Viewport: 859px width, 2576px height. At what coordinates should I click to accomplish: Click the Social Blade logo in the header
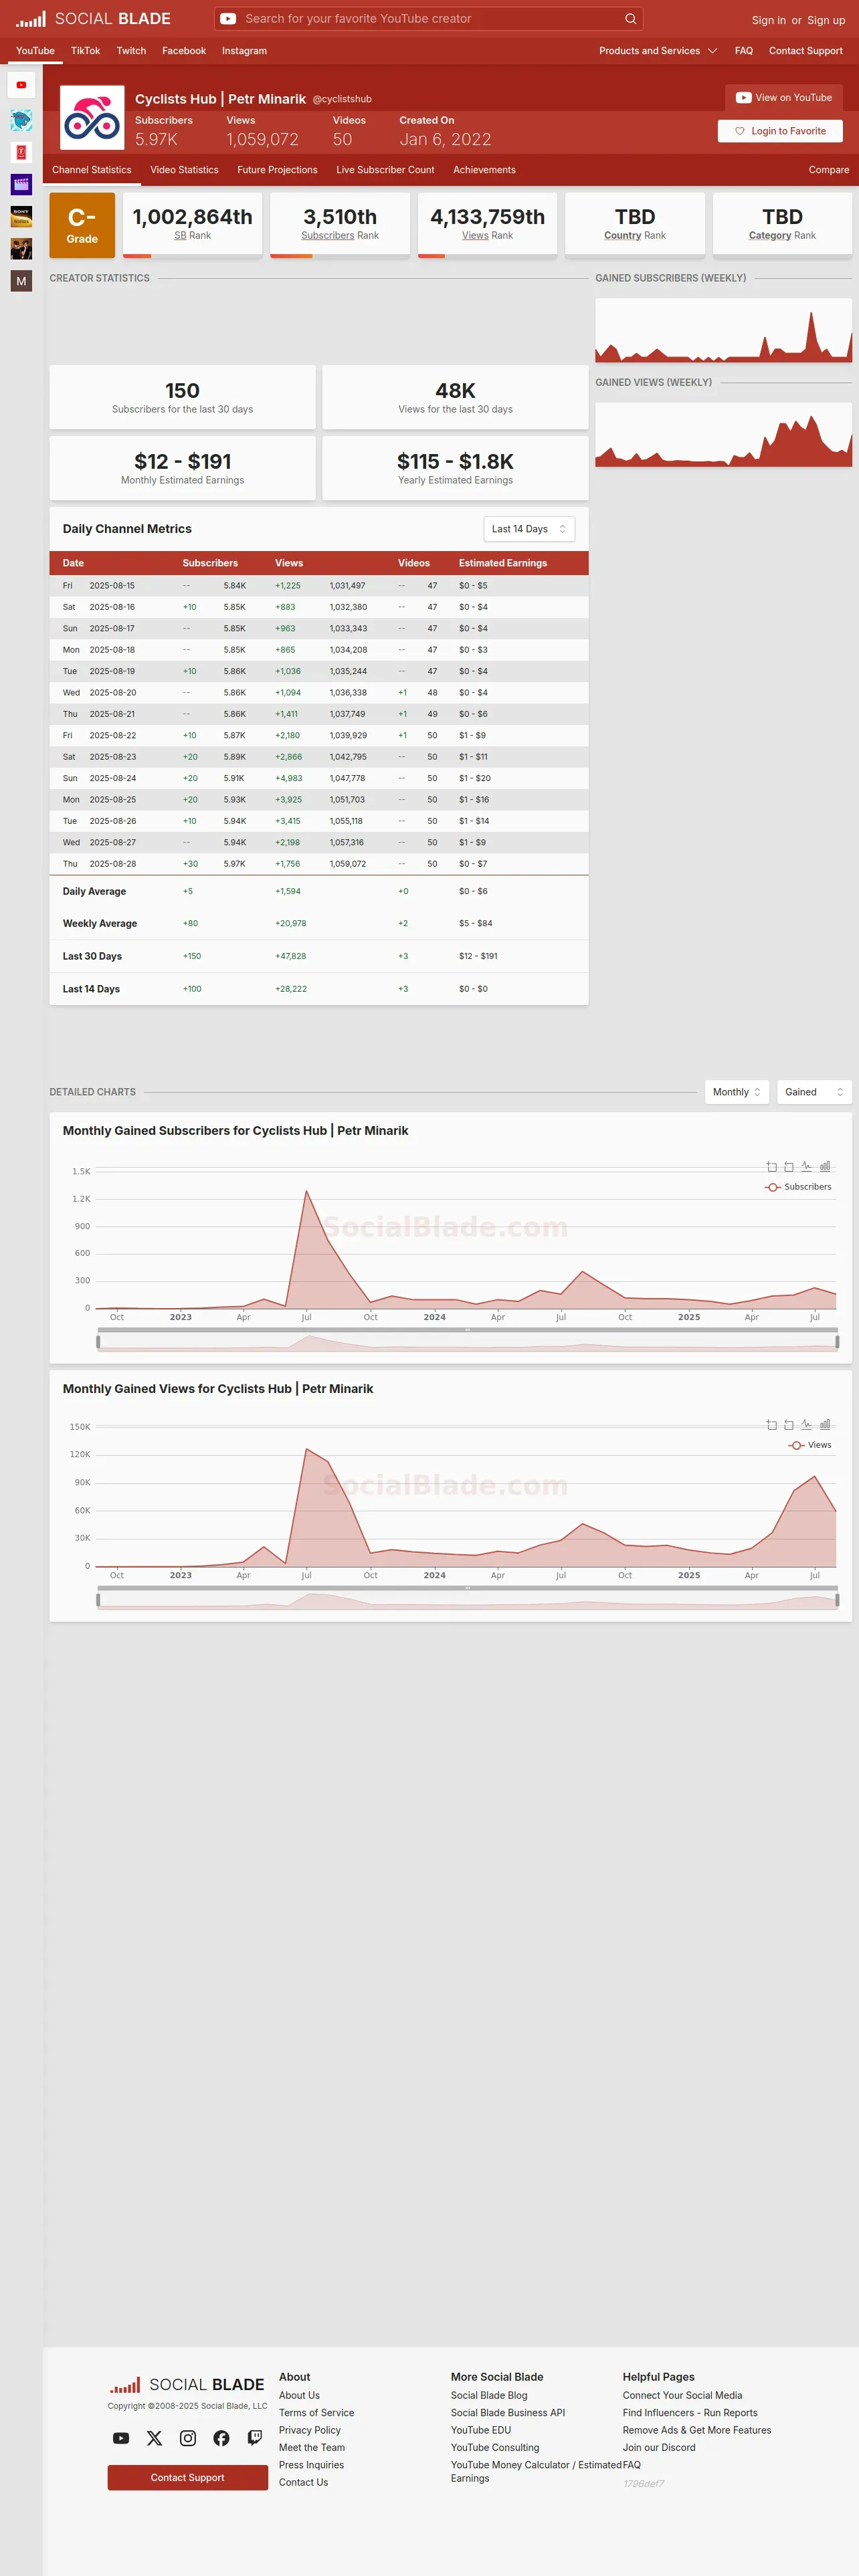point(93,19)
